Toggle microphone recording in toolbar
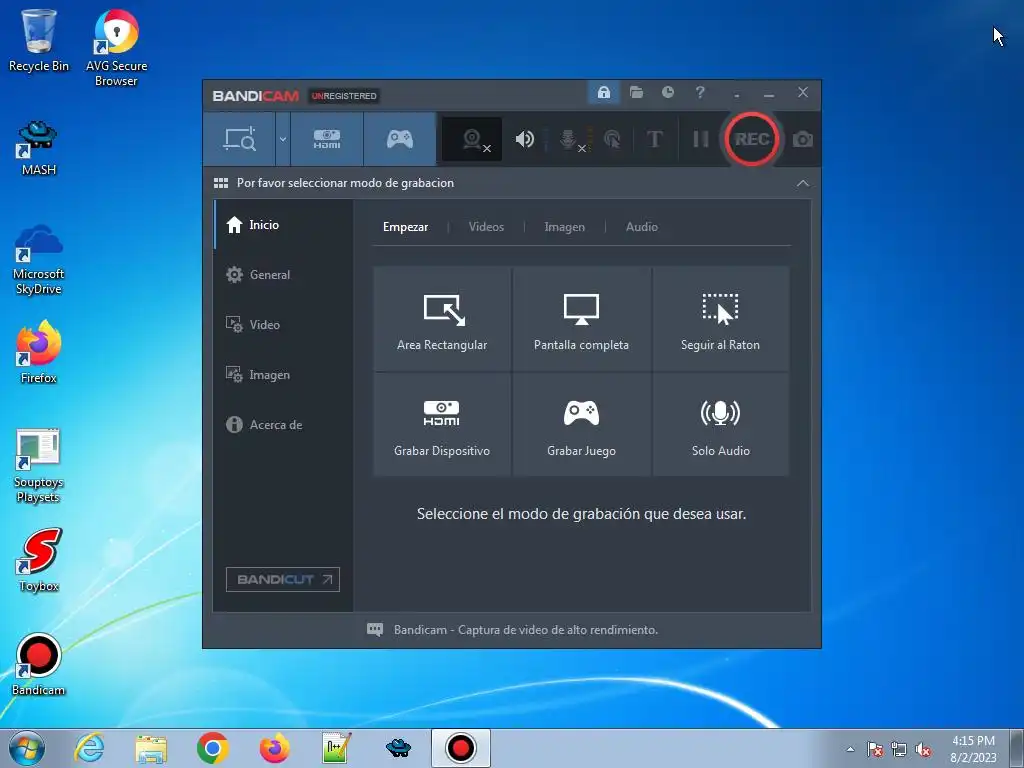Screen dimensions: 1024x768 (x=569, y=139)
